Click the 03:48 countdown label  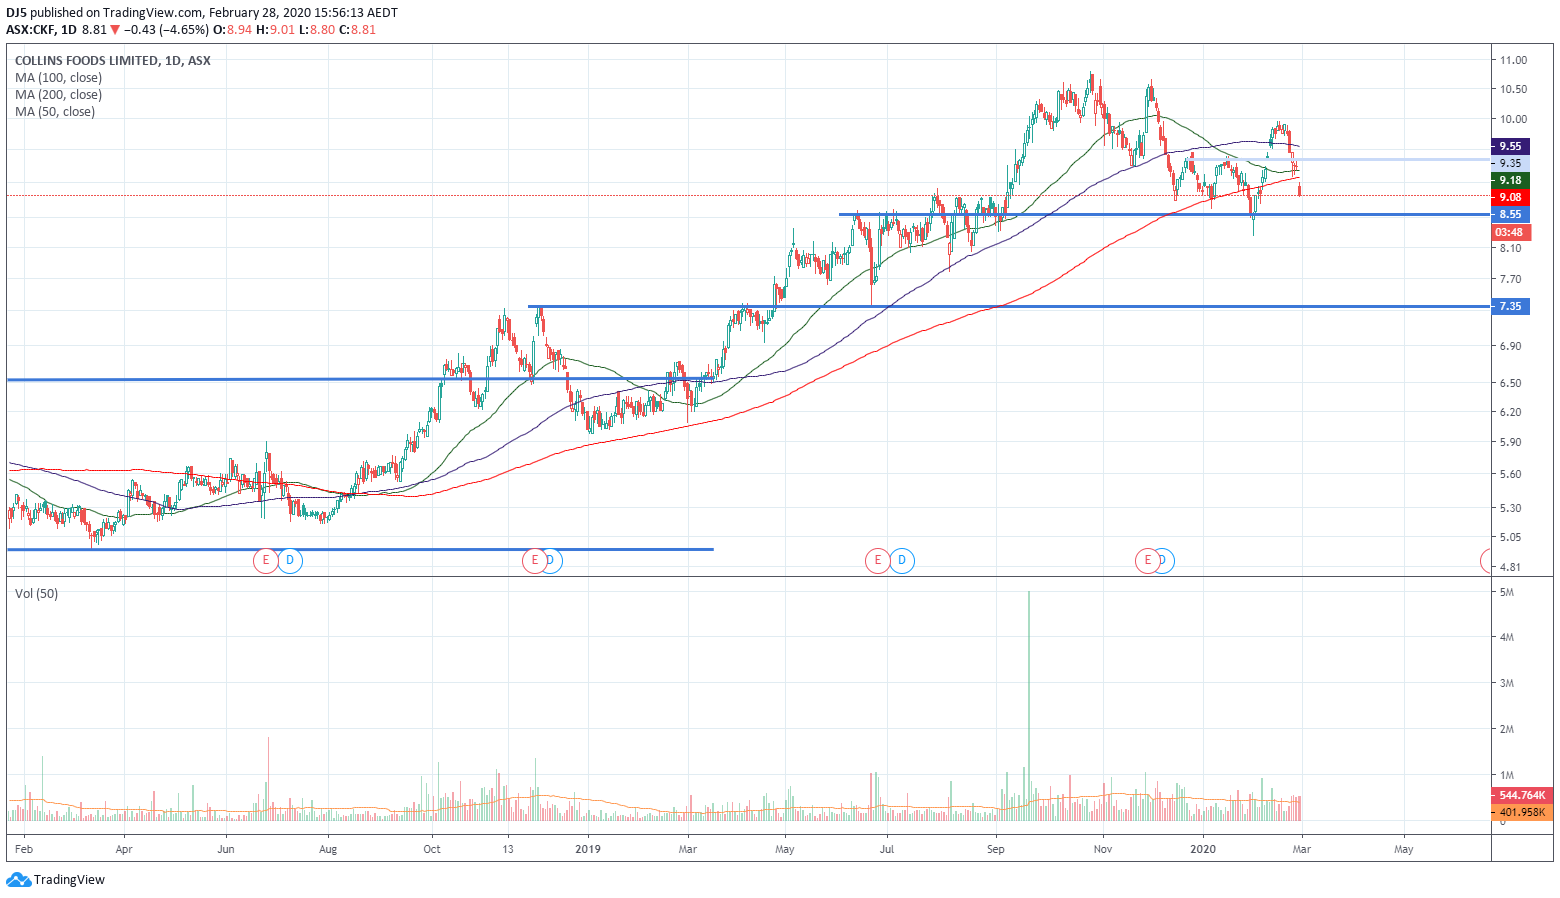point(1510,232)
